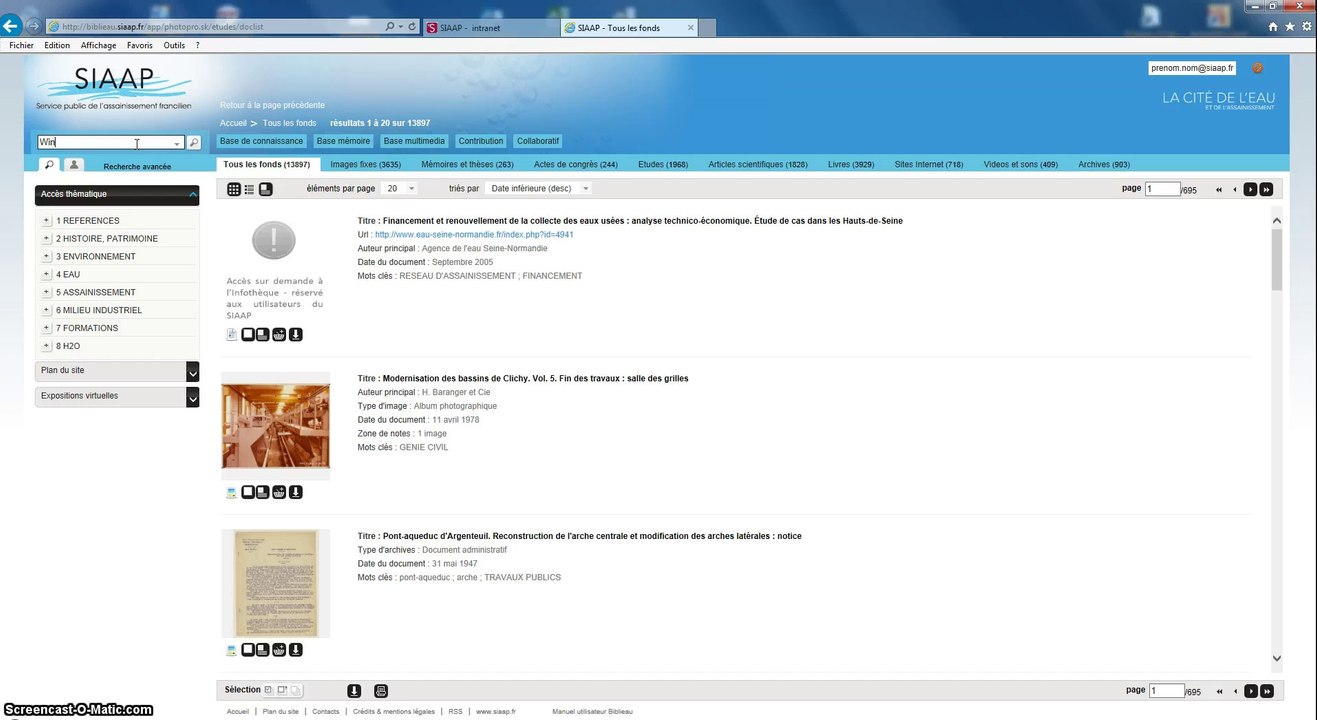1317x720 pixels.
Task: Open the search box suggestions dropdown arrow
Action: (177, 143)
